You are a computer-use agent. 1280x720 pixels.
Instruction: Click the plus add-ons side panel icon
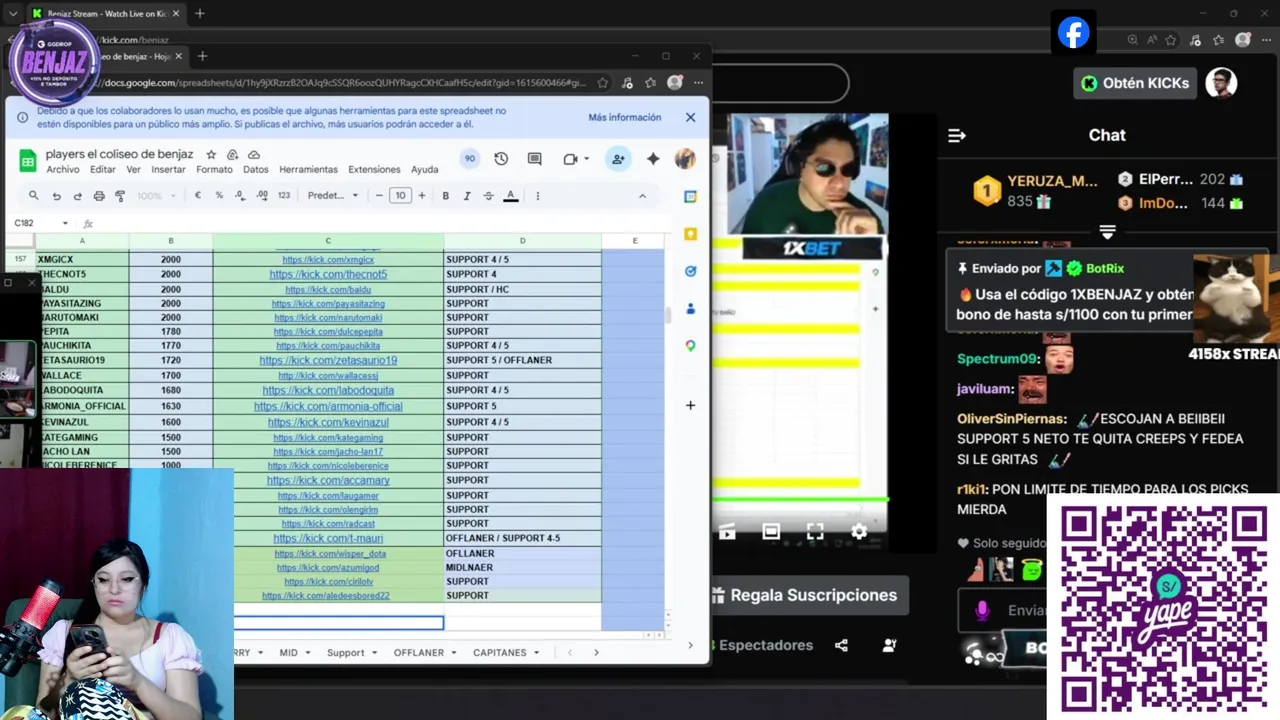click(x=690, y=405)
